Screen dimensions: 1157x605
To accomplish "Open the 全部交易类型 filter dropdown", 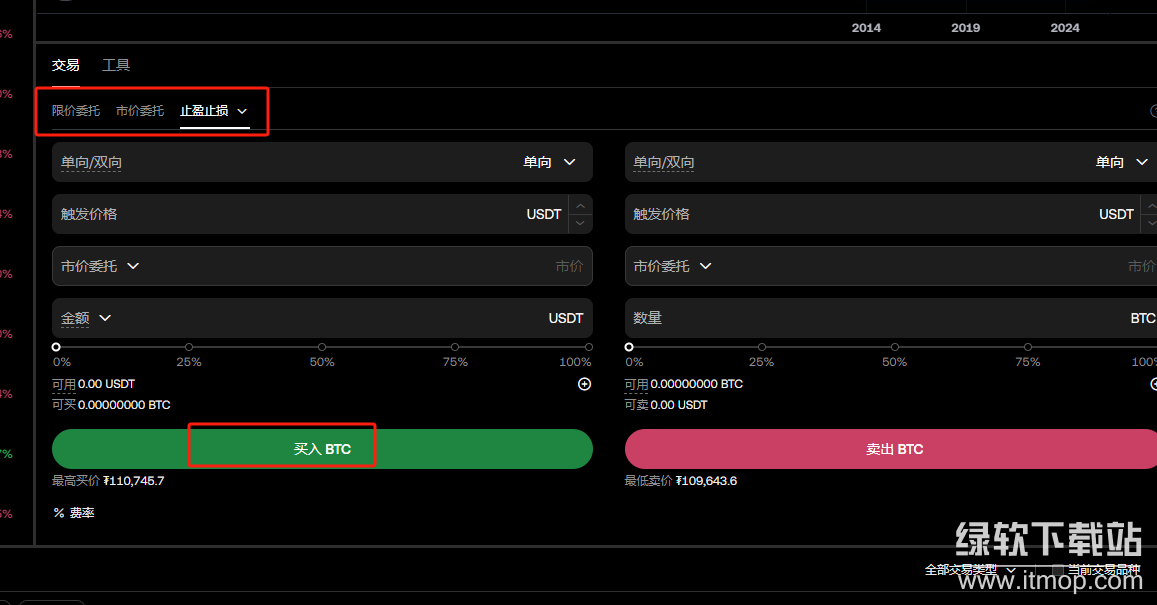I will pos(969,570).
